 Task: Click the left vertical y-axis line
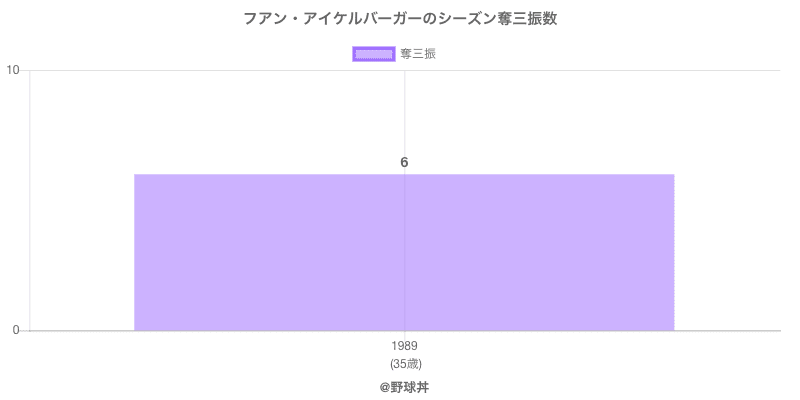pos(30,200)
